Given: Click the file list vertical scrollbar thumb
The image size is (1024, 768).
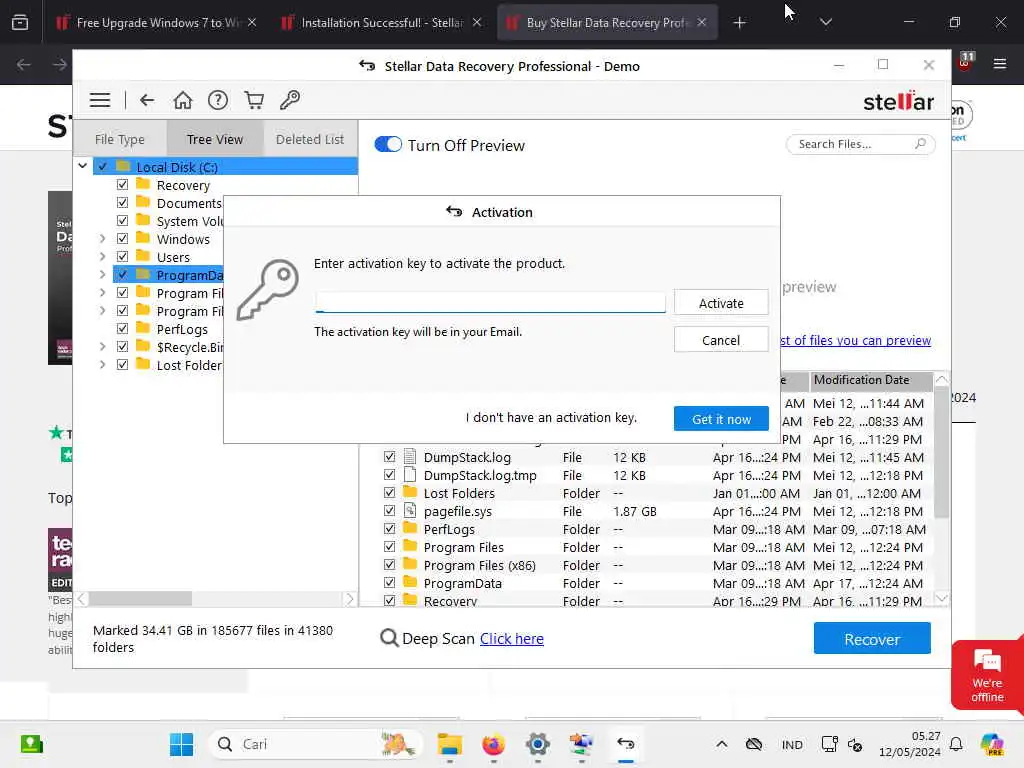Looking at the screenshot, I should [x=941, y=452].
